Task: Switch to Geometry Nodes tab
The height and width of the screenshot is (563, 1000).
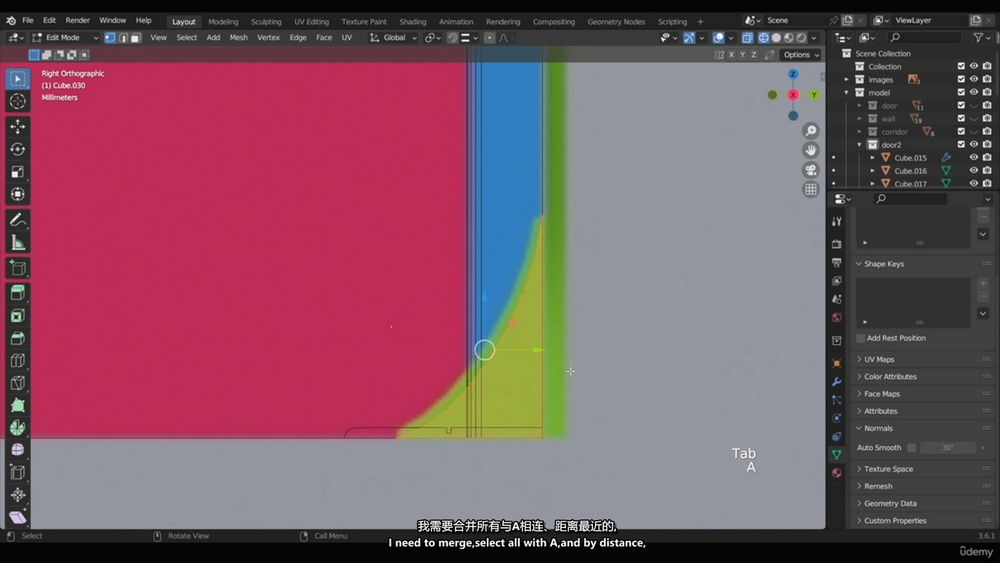Action: [x=616, y=22]
